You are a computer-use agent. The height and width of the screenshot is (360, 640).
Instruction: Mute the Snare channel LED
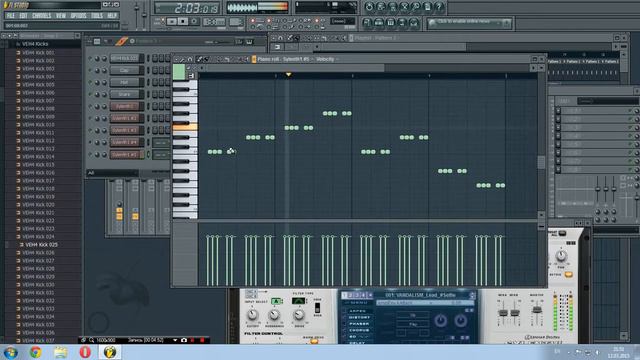[90, 94]
